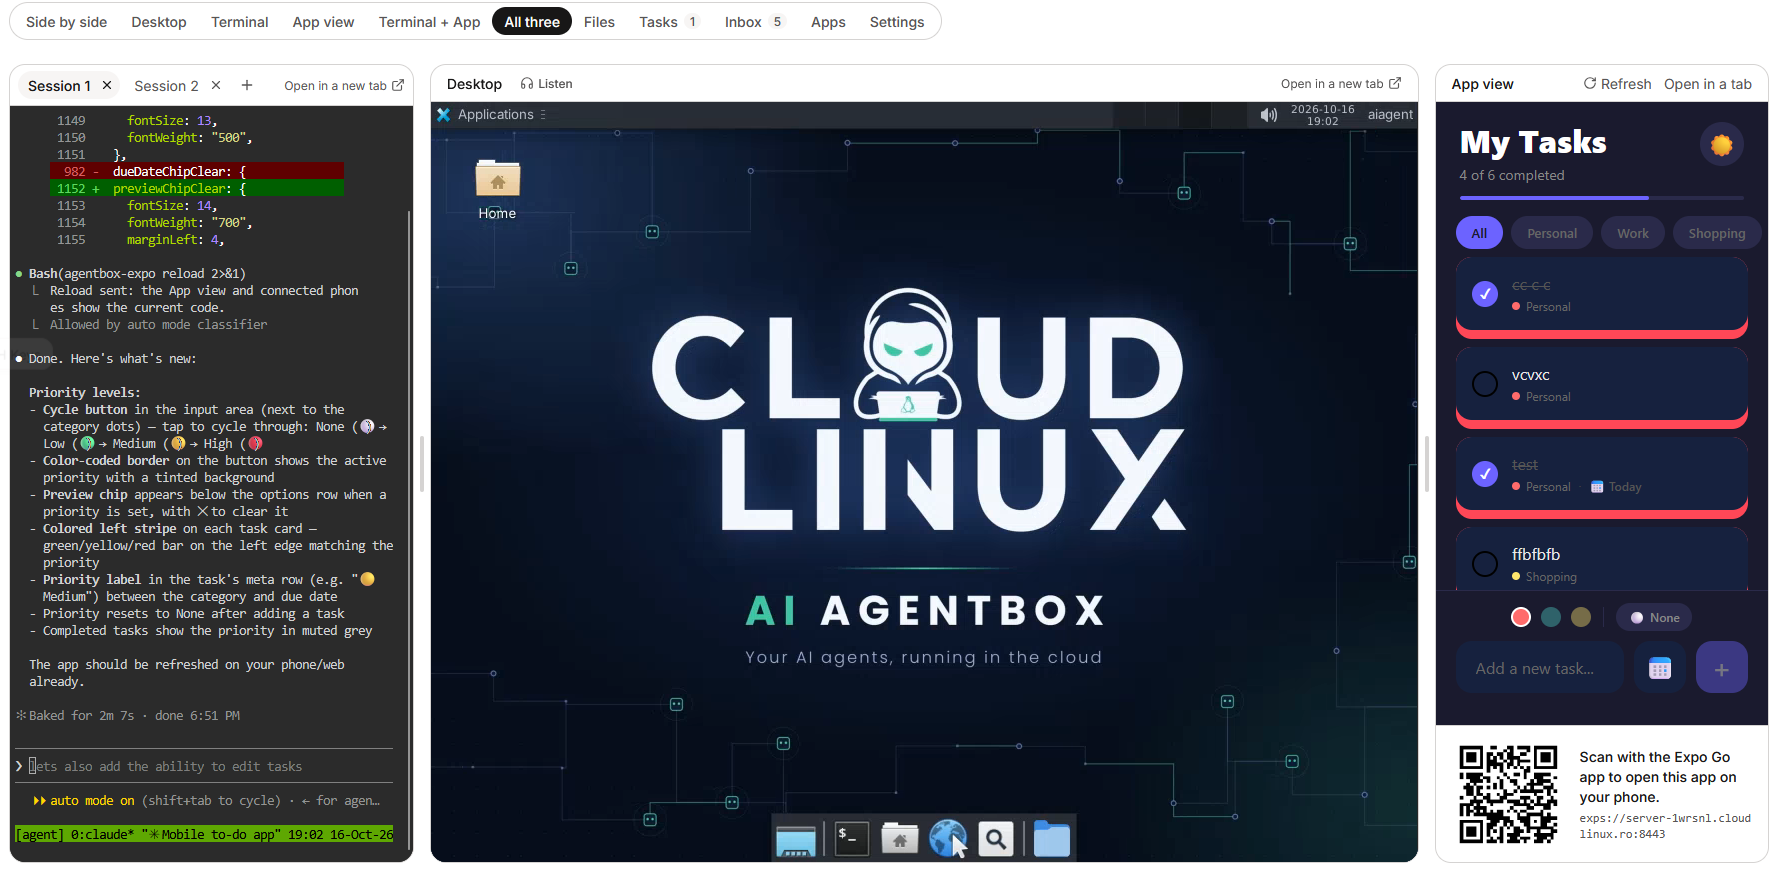The image size is (1782, 877).
Task: Click the exps server URL text
Action: [x=1665, y=826]
